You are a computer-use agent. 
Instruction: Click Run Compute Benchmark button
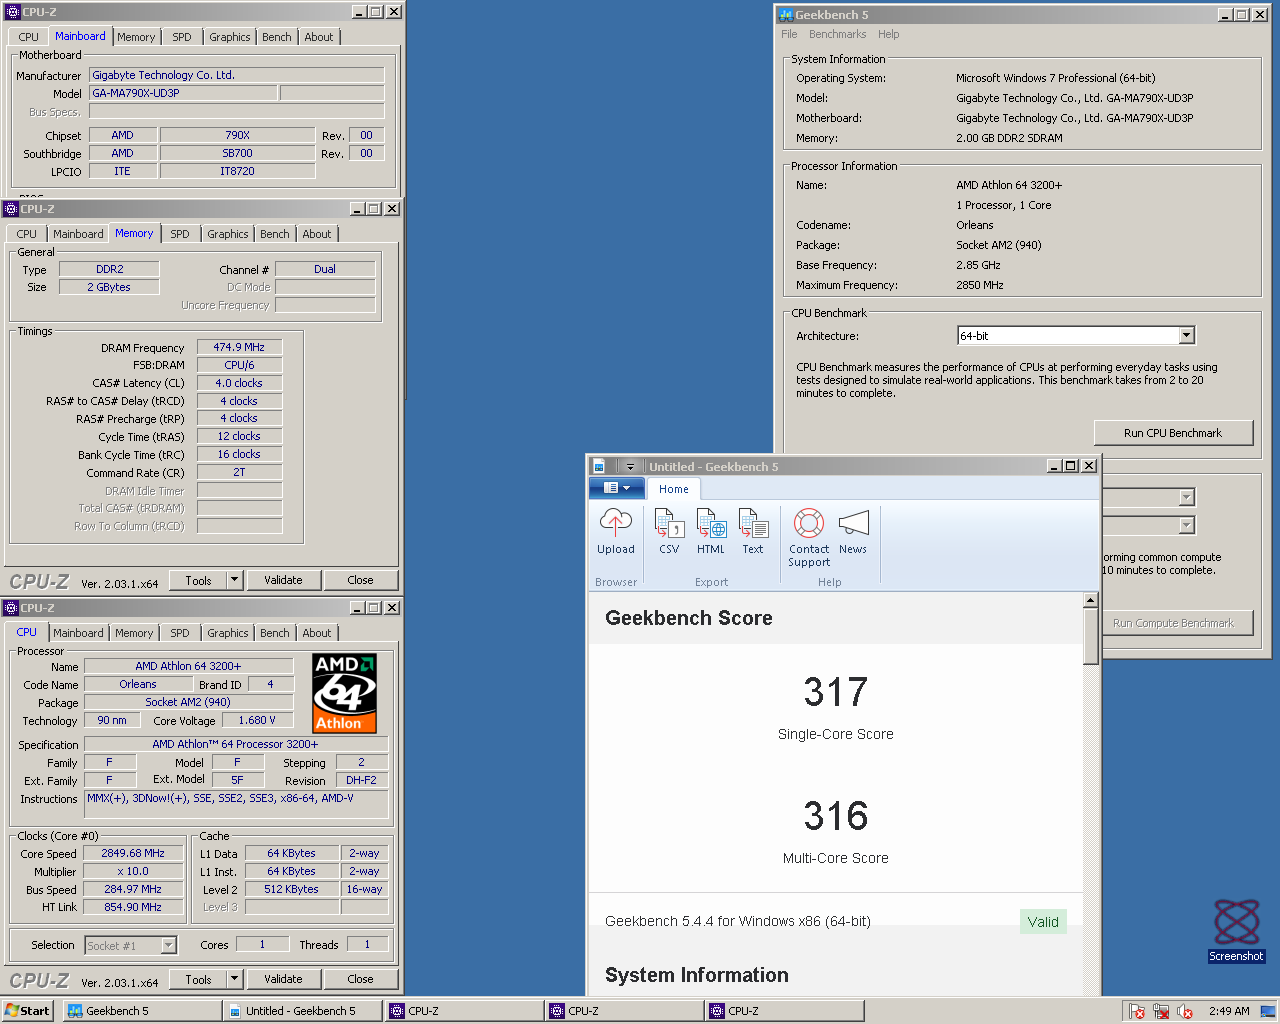pyautogui.click(x=1174, y=623)
